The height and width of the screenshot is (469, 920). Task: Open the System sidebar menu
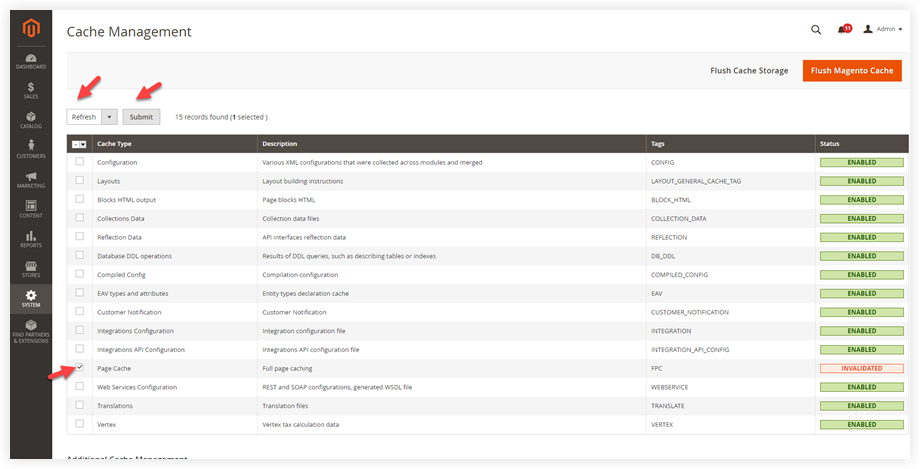tap(31, 299)
